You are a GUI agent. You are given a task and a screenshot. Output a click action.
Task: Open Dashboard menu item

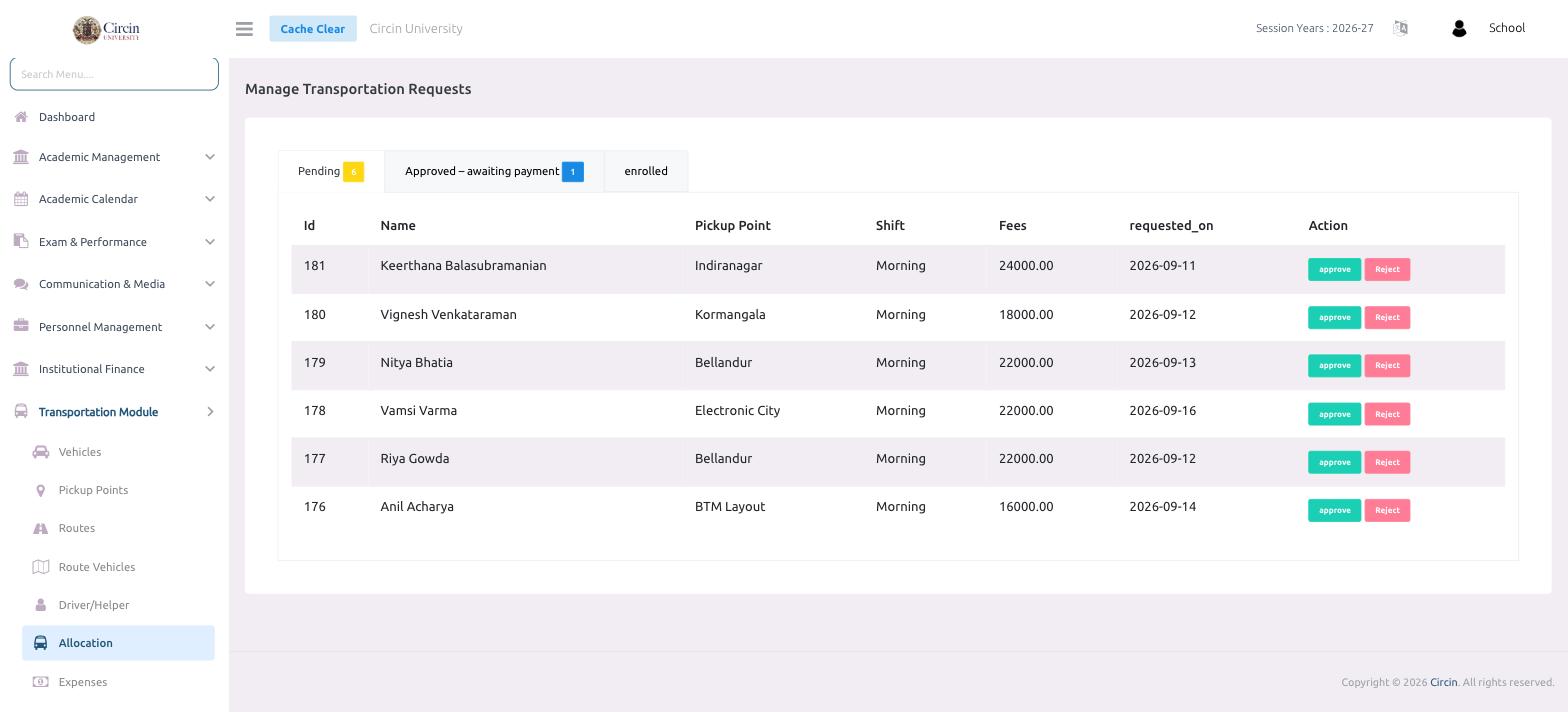pyautogui.click(x=67, y=117)
